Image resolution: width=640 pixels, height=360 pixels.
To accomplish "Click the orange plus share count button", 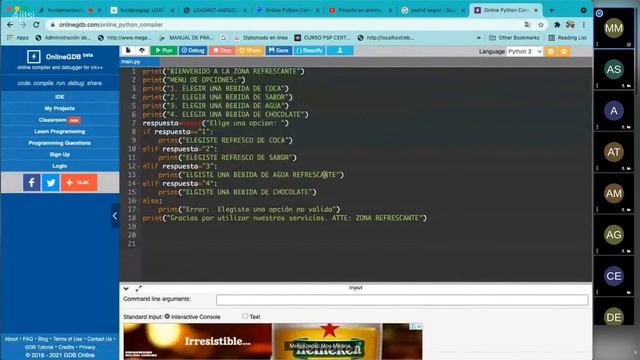I will 79,182.
